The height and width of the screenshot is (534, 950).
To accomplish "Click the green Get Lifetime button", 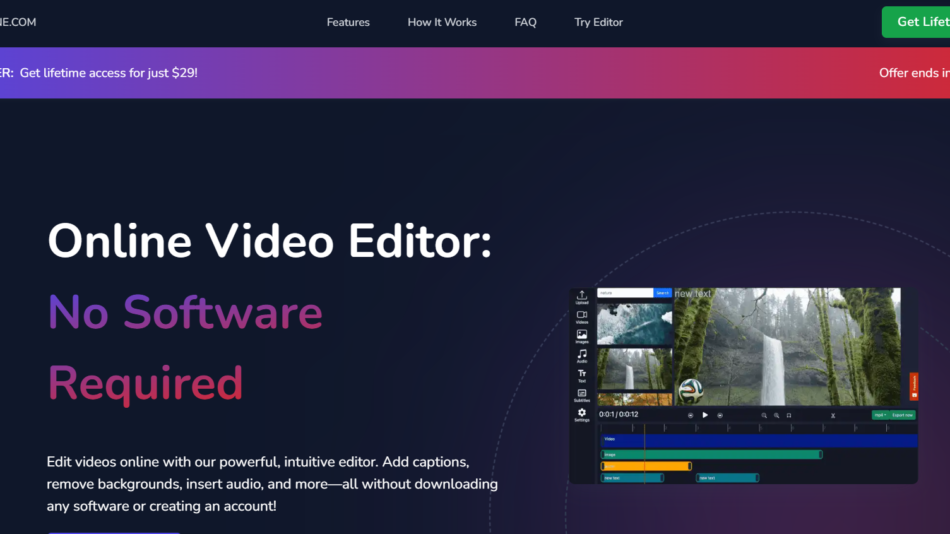I will click(x=916, y=22).
